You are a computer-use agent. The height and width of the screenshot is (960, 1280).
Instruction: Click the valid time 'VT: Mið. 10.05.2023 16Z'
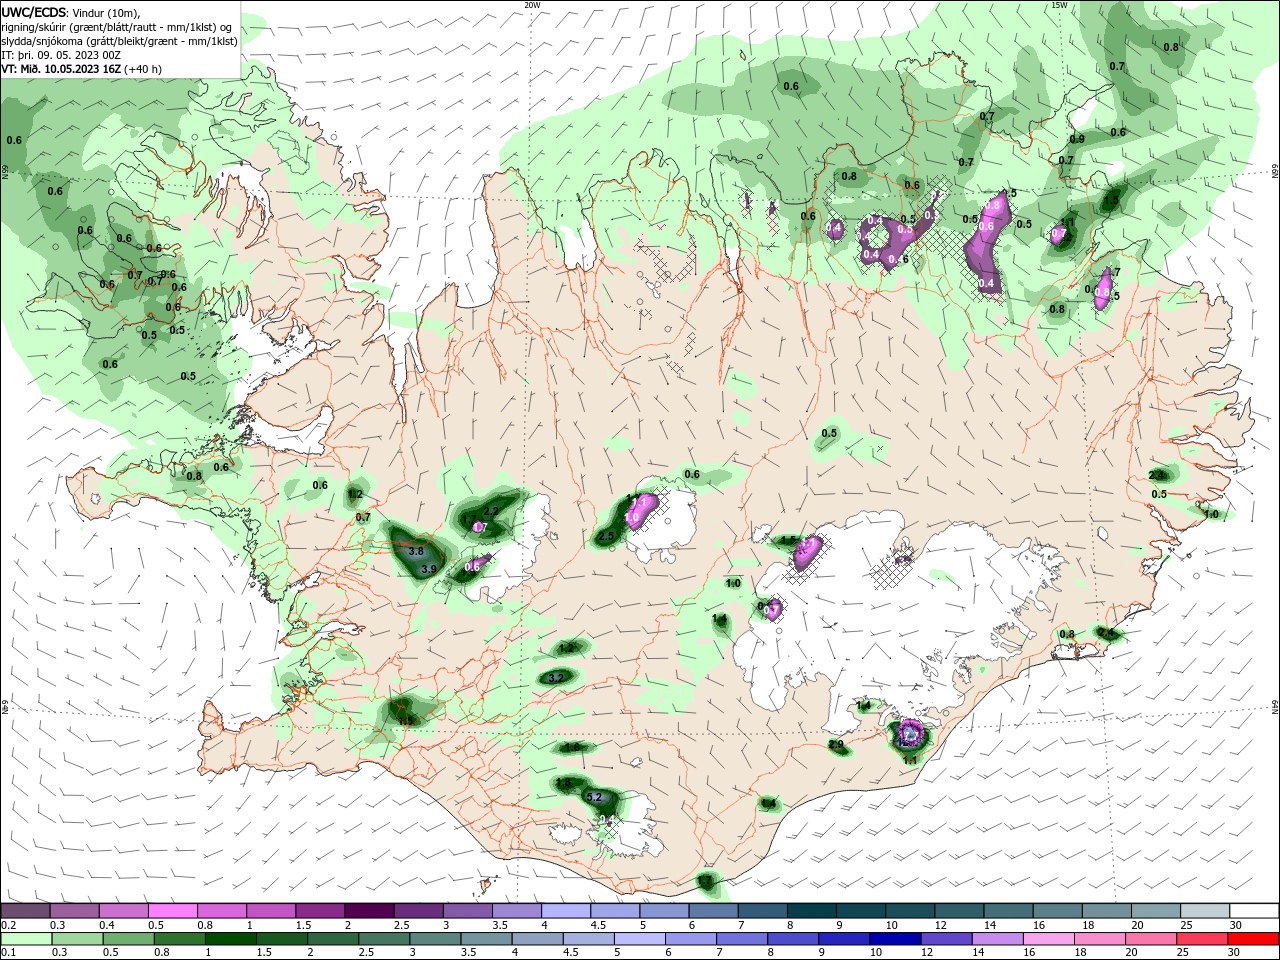61,70
